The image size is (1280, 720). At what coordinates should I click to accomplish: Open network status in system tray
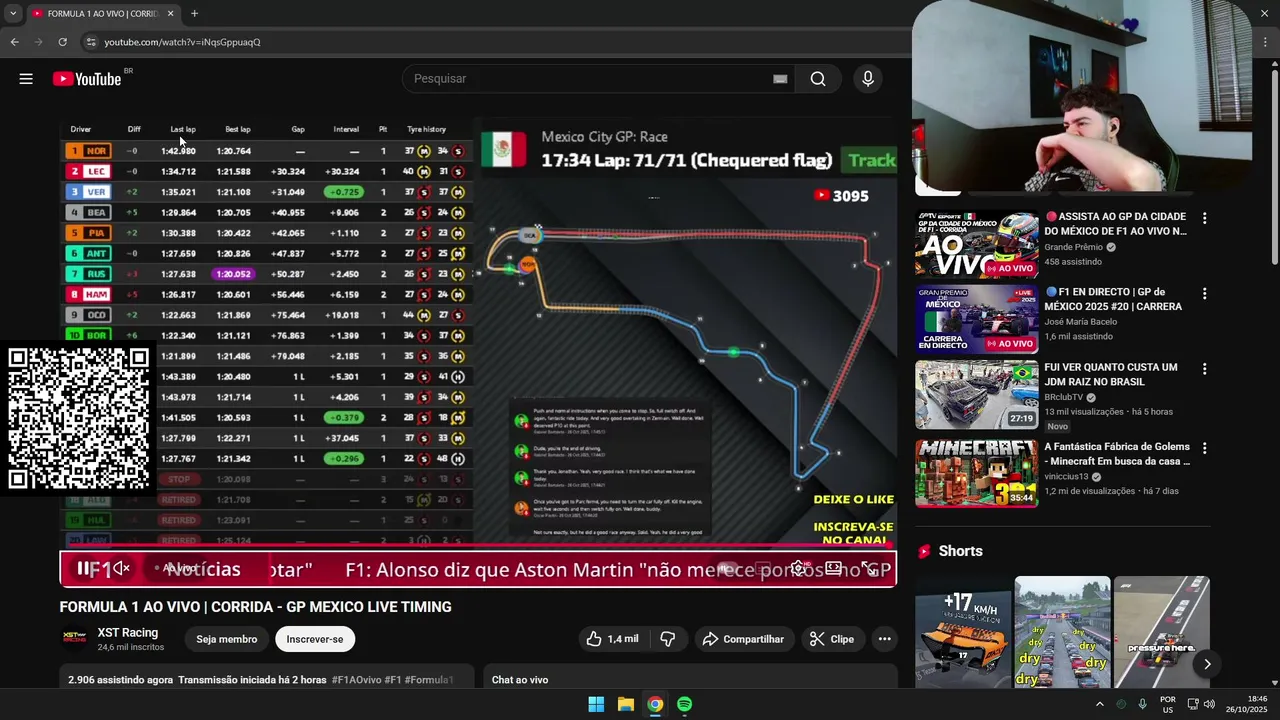(x=1192, y=704)
